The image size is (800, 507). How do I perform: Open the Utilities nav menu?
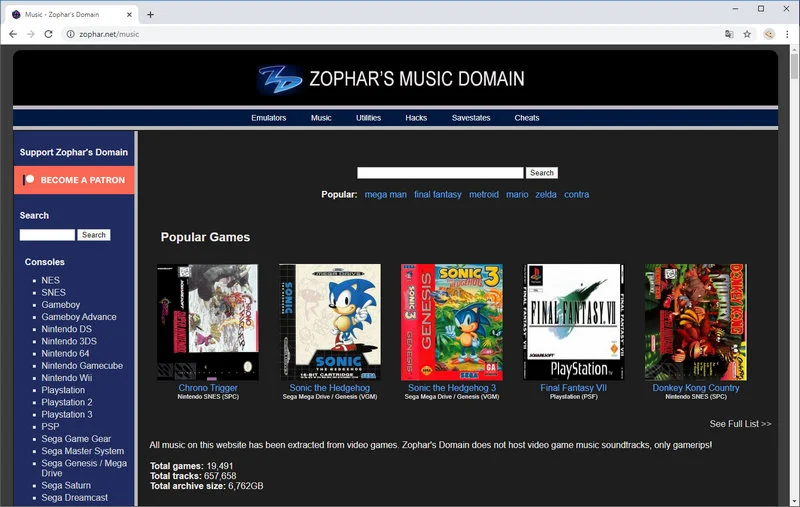(368, 118)
